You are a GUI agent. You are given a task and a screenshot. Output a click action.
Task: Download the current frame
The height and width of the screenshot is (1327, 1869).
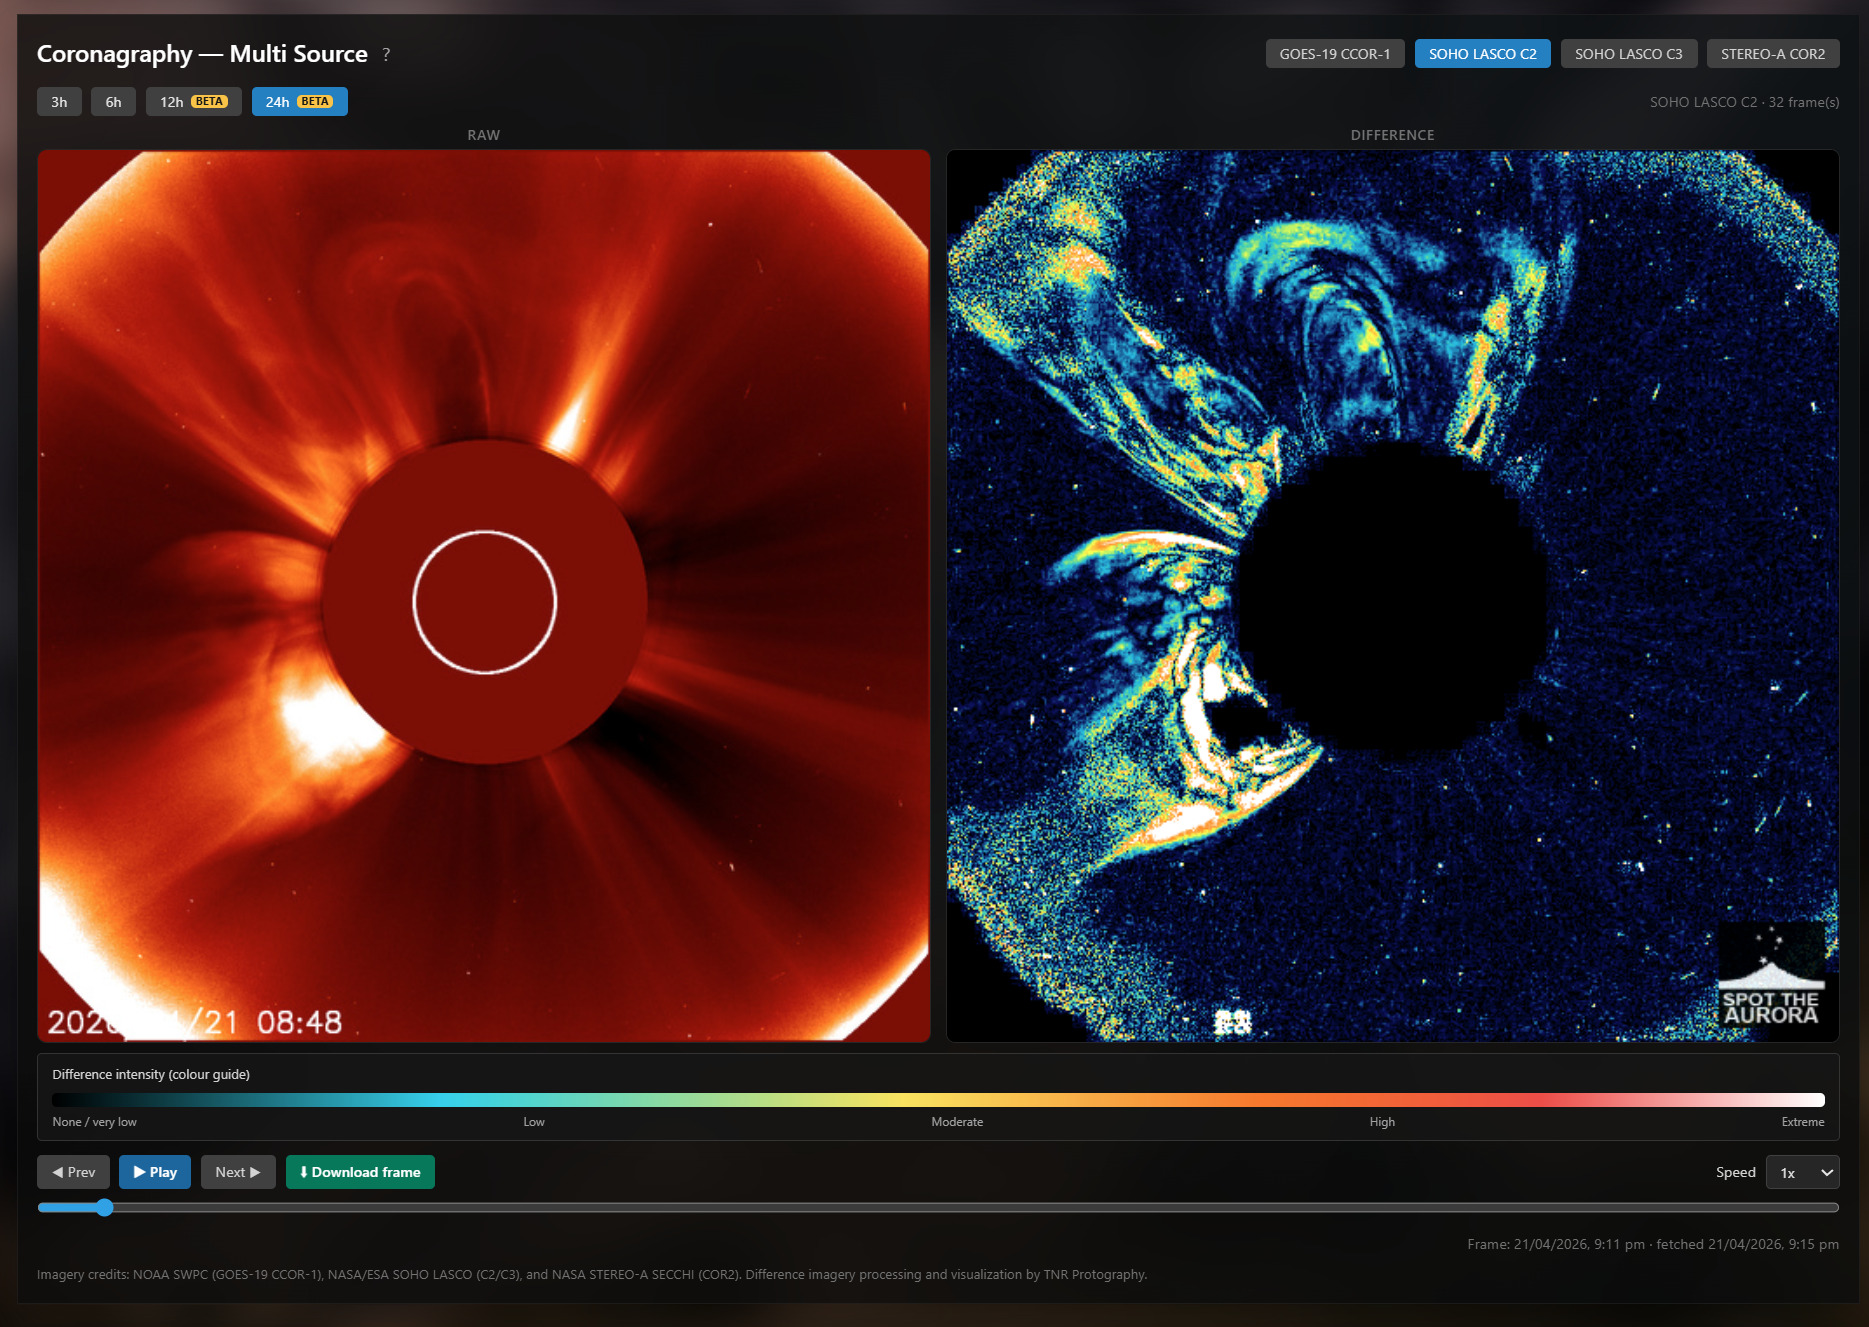(360, 1172)
